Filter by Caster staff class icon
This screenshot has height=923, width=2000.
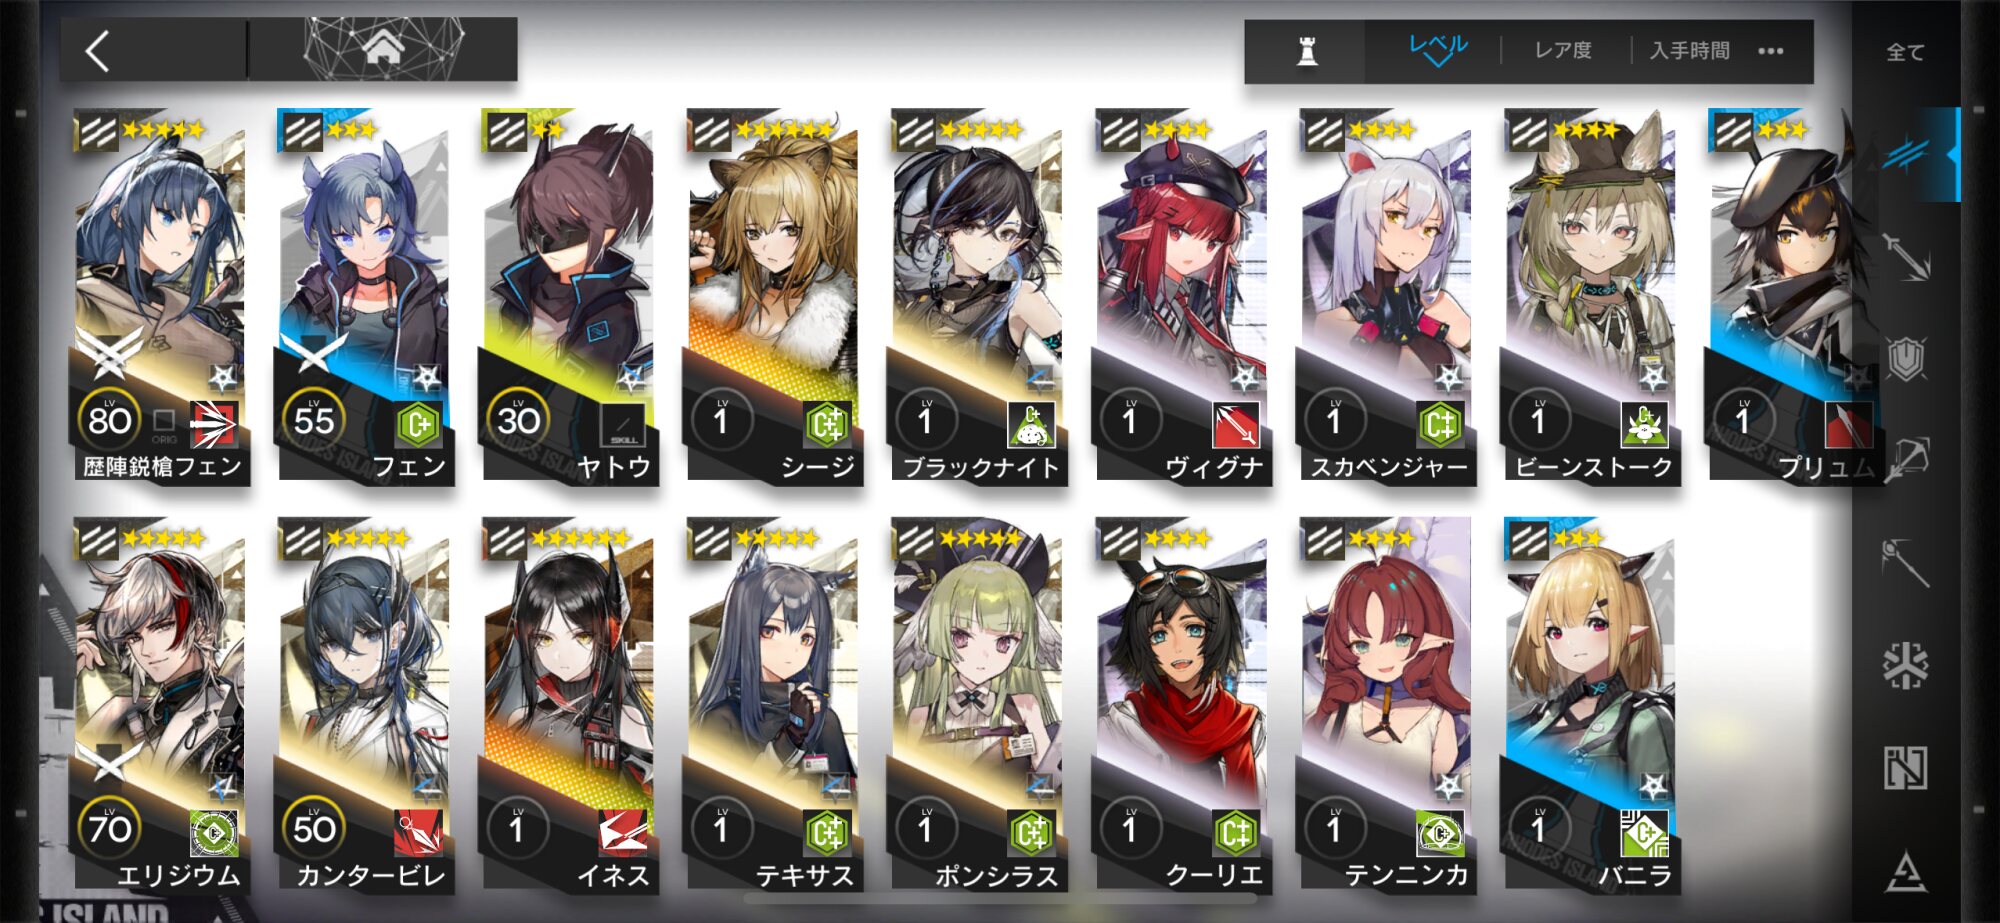click(x=1907, y=563)
